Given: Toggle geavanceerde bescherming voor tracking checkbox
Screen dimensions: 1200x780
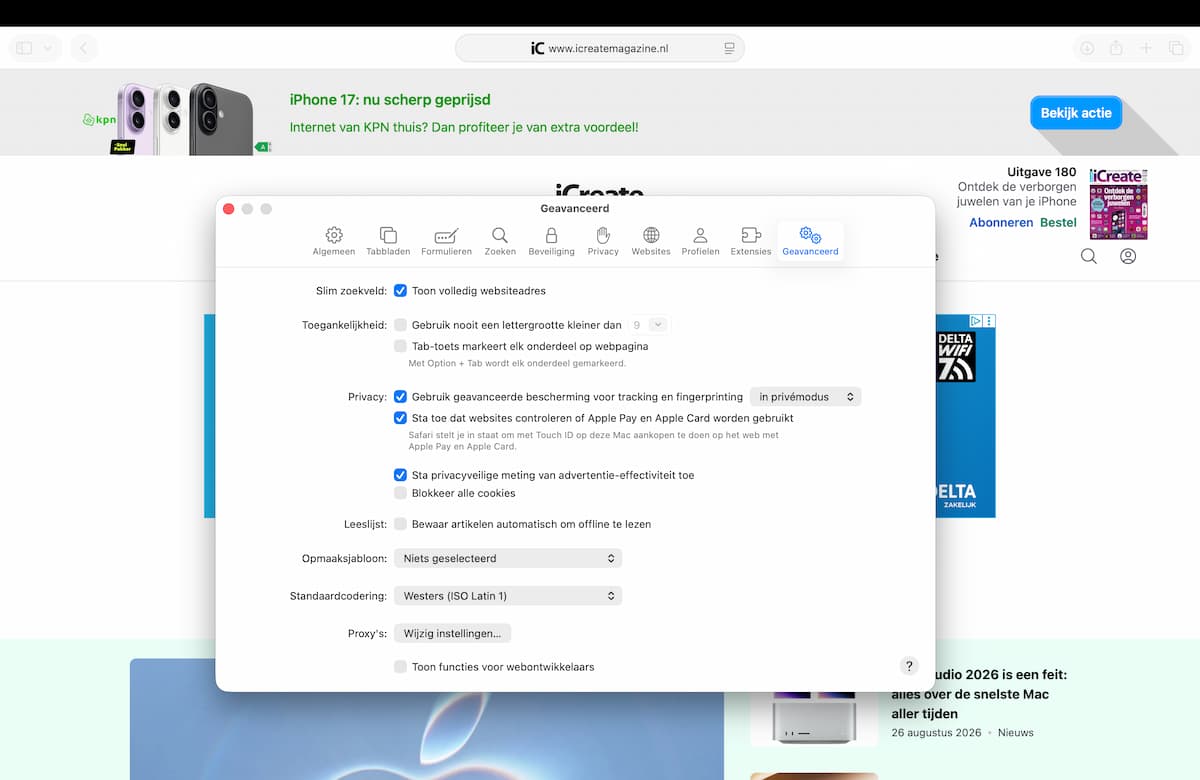Looking at the screenshot, I should 400,397.
